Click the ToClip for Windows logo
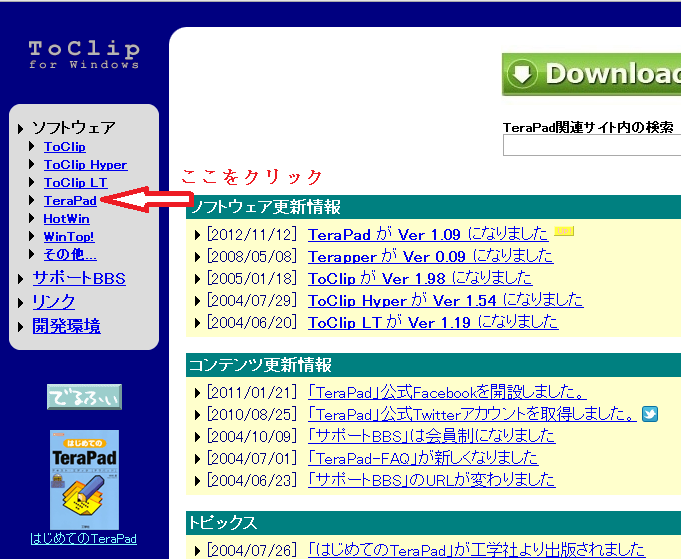Image resolution: width=681 pixels, height=559 pixels. coord(84,55)
